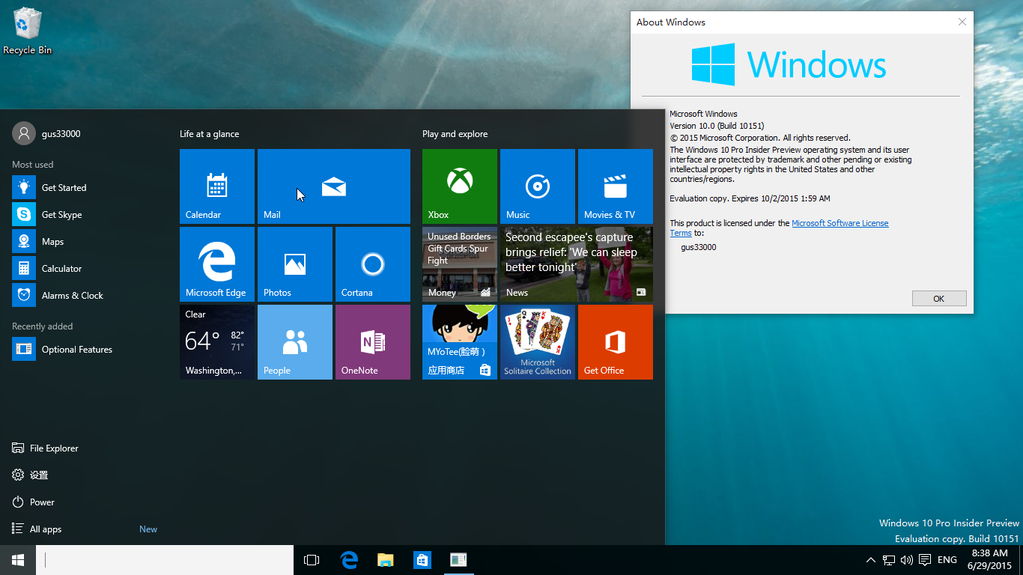This screenshot has width=1023, height=575.
Task: Open the Xbox tile
Action: click(459, 186)
